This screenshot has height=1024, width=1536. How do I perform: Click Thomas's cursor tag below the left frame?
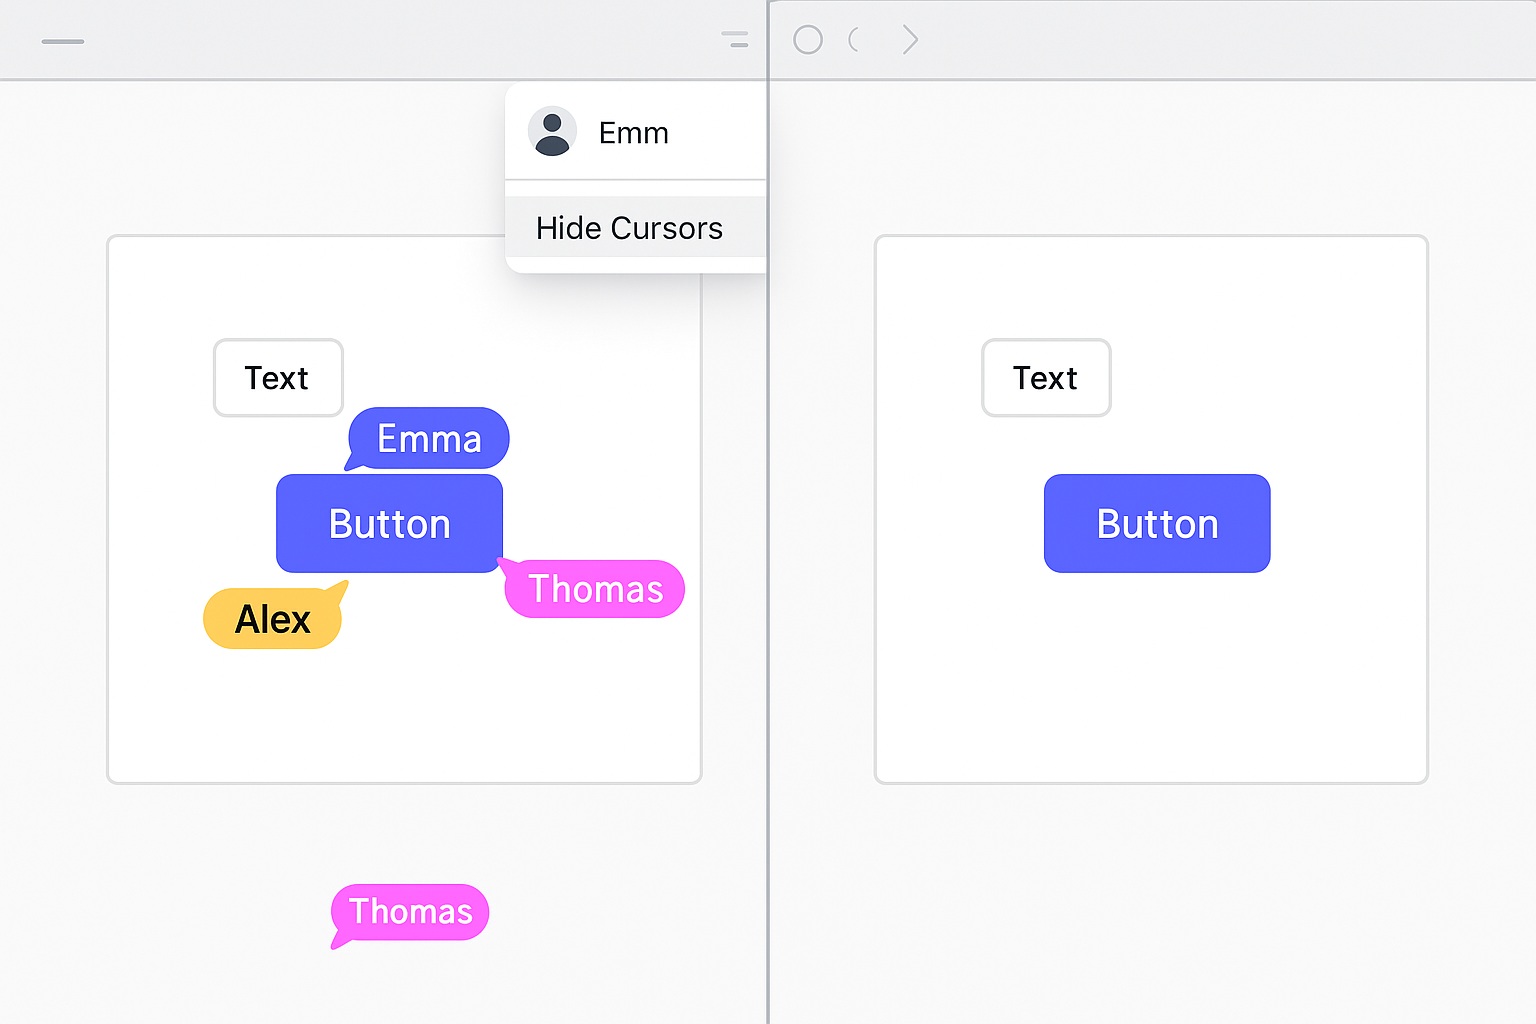[409, 911]
